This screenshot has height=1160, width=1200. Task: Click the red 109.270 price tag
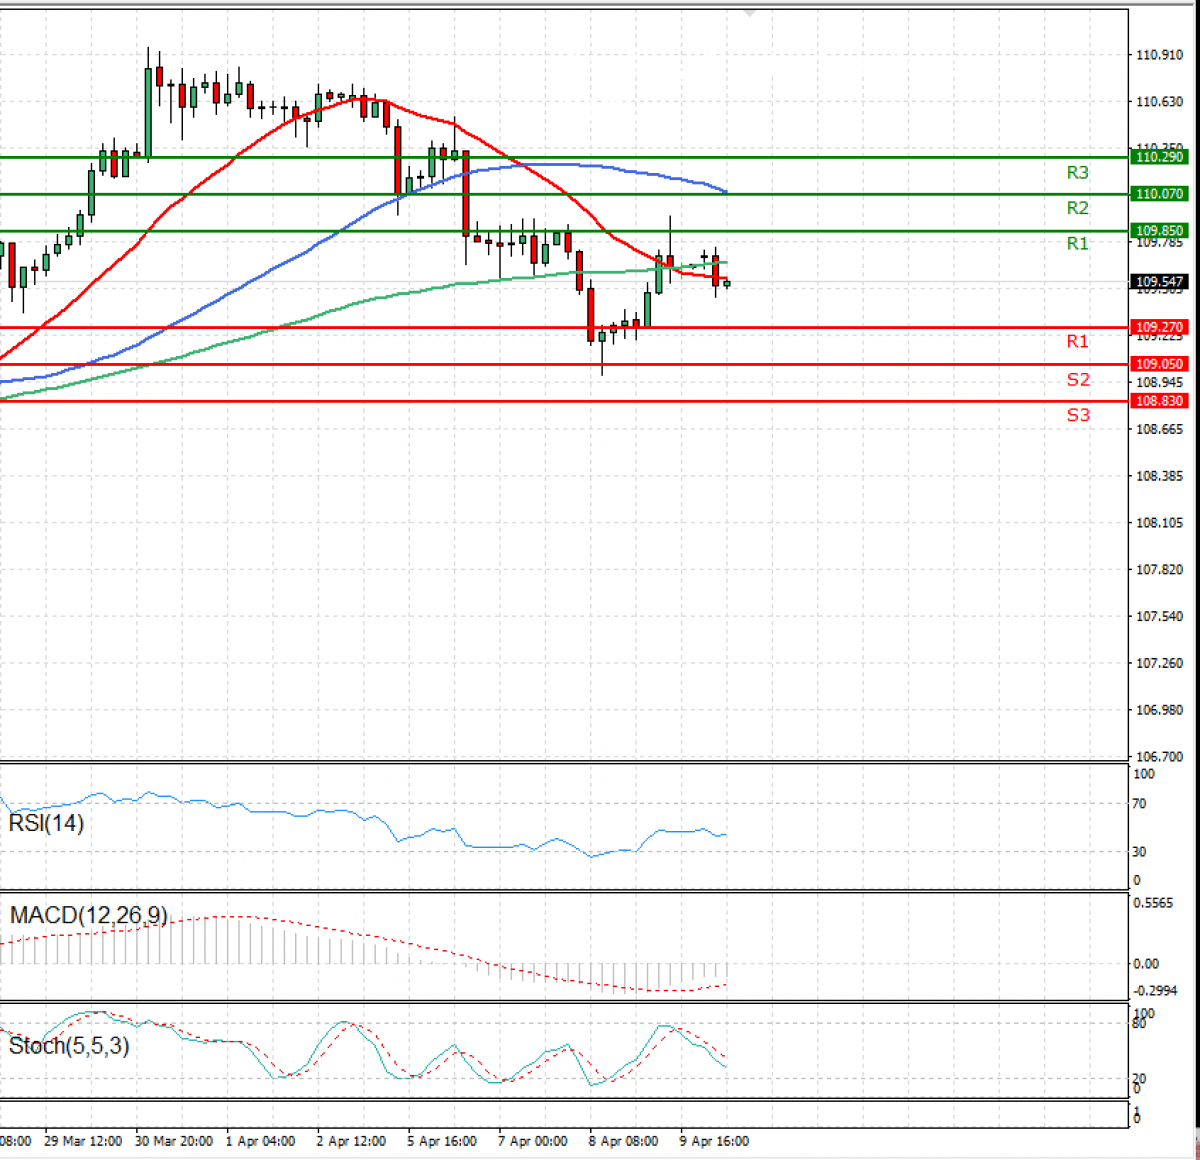pyautogui.click(x=1158, y=327)
